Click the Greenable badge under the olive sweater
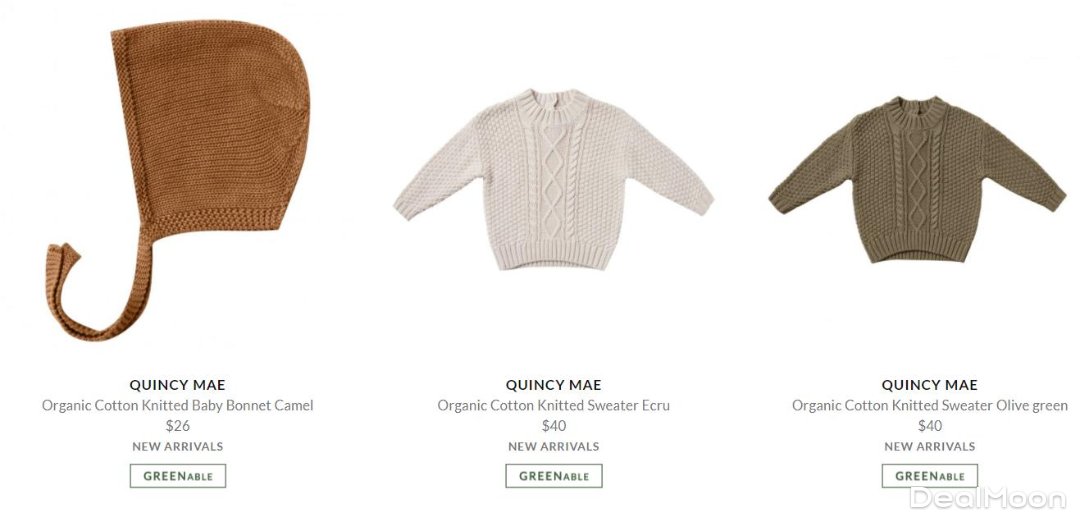 (x=930, y=476)
